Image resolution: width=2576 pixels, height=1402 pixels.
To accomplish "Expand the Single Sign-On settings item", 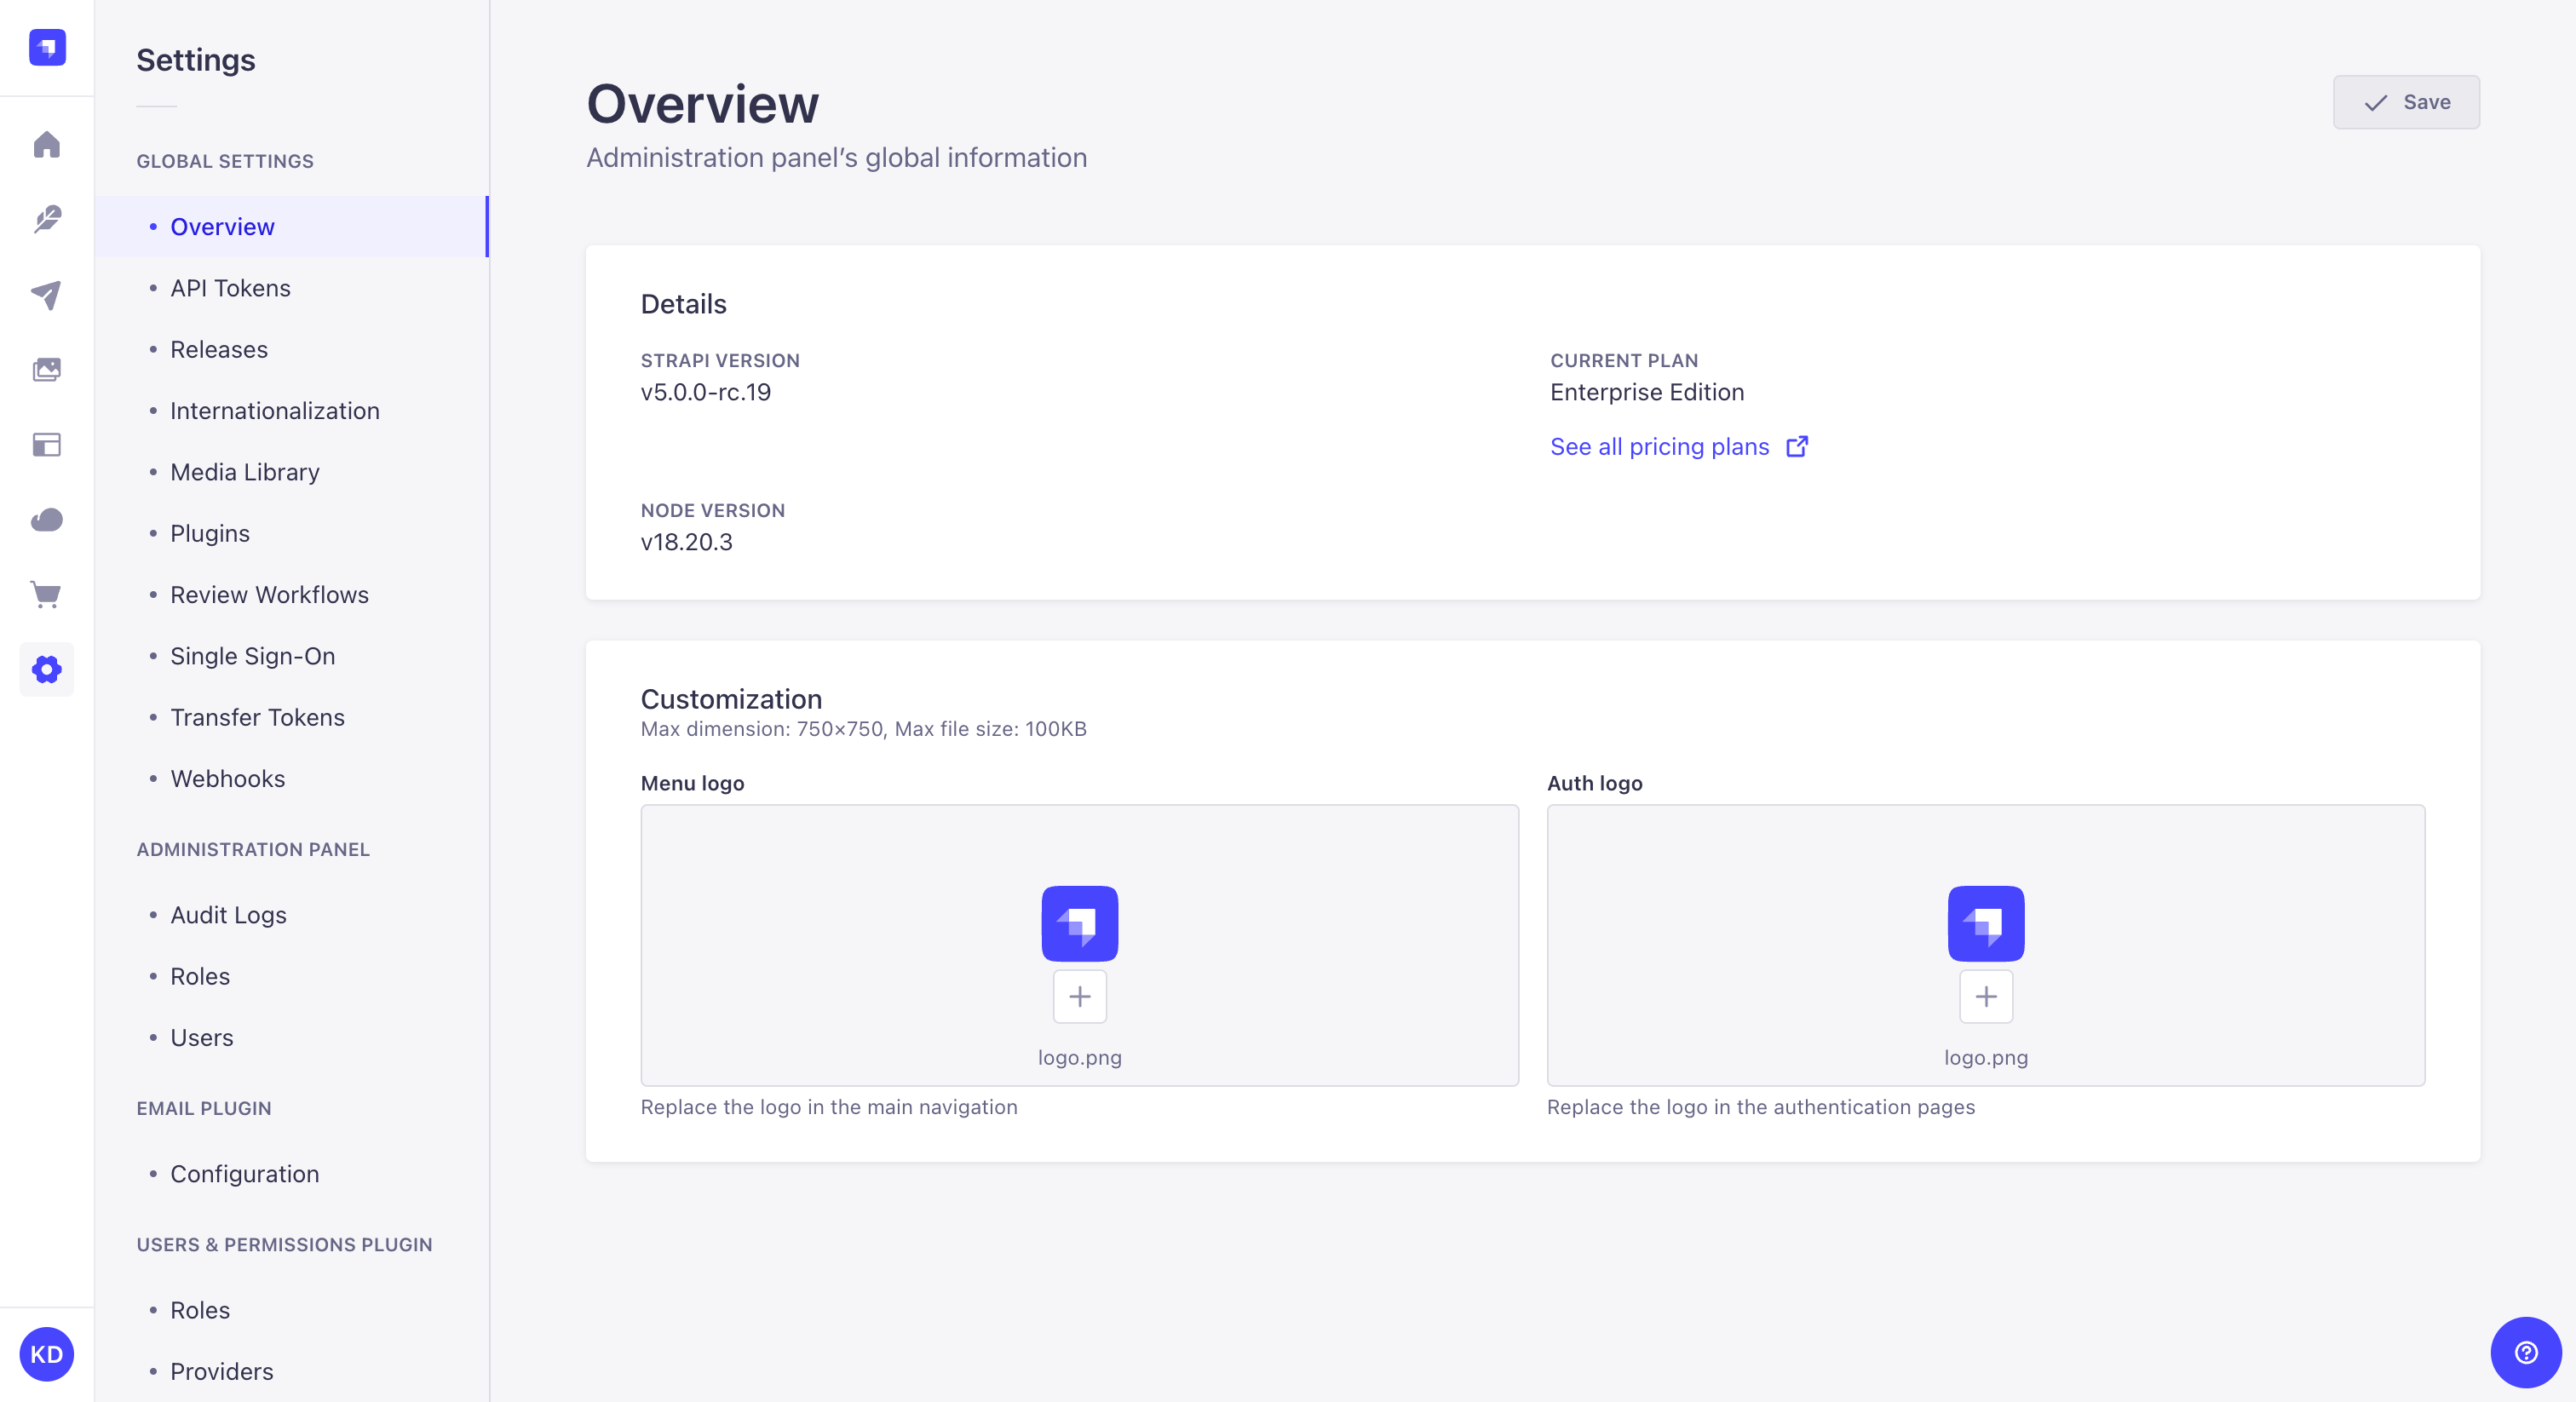I will pyautogui.click(x=252, y=654).
